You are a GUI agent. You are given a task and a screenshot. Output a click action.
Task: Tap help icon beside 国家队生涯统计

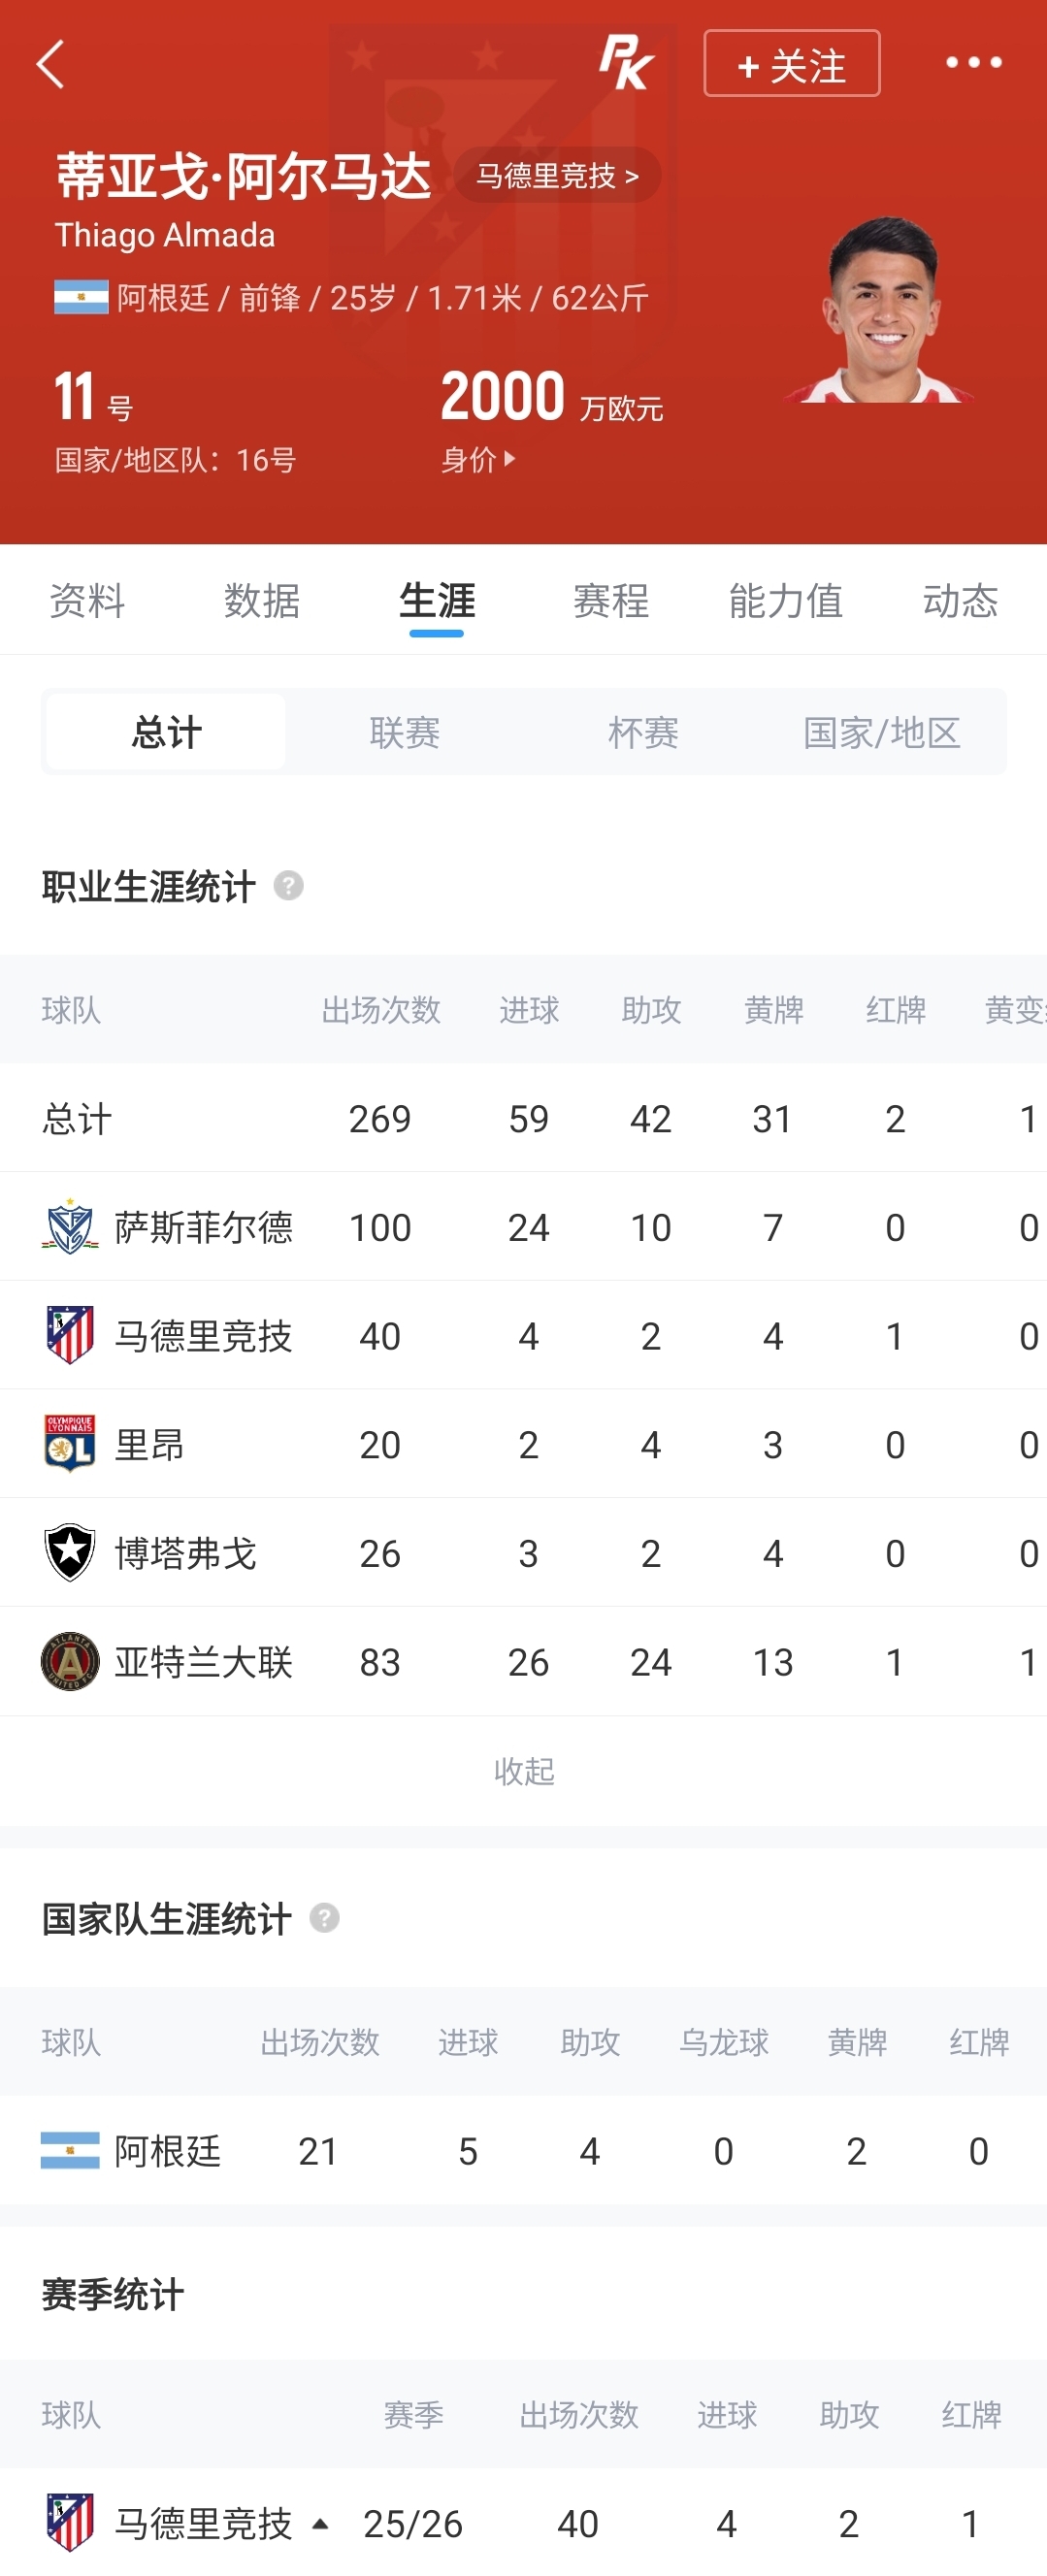coord(324,1918)
